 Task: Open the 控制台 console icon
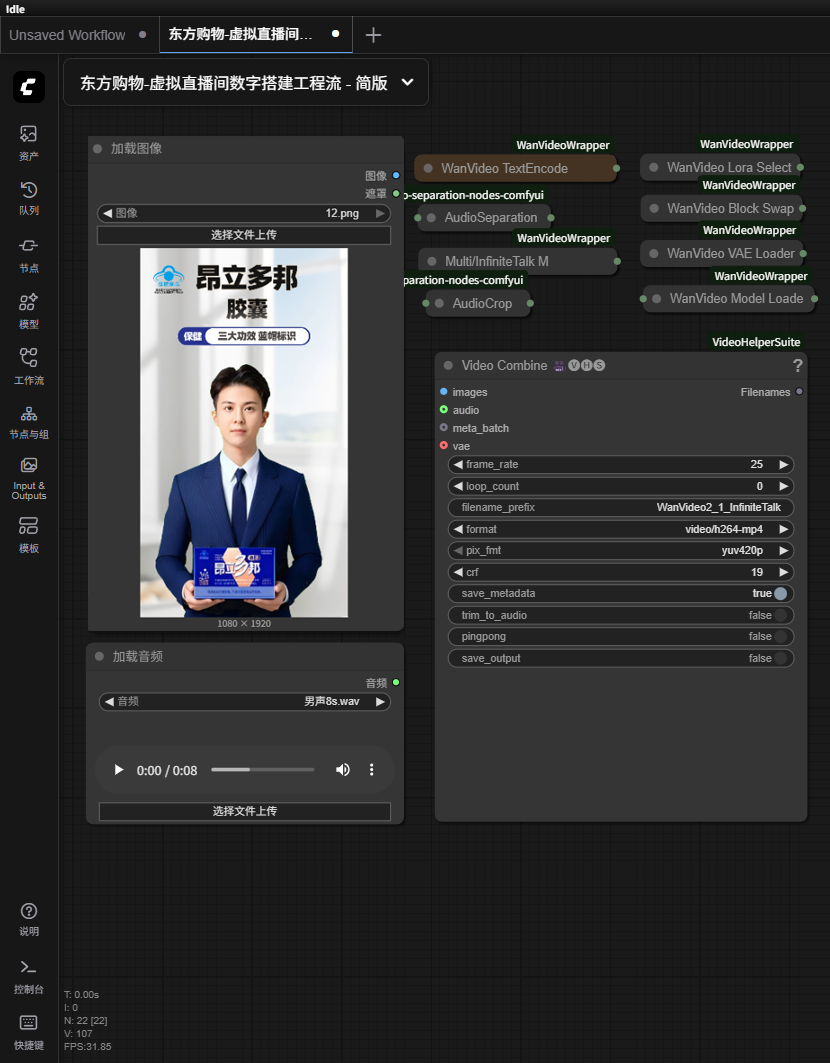28,975
